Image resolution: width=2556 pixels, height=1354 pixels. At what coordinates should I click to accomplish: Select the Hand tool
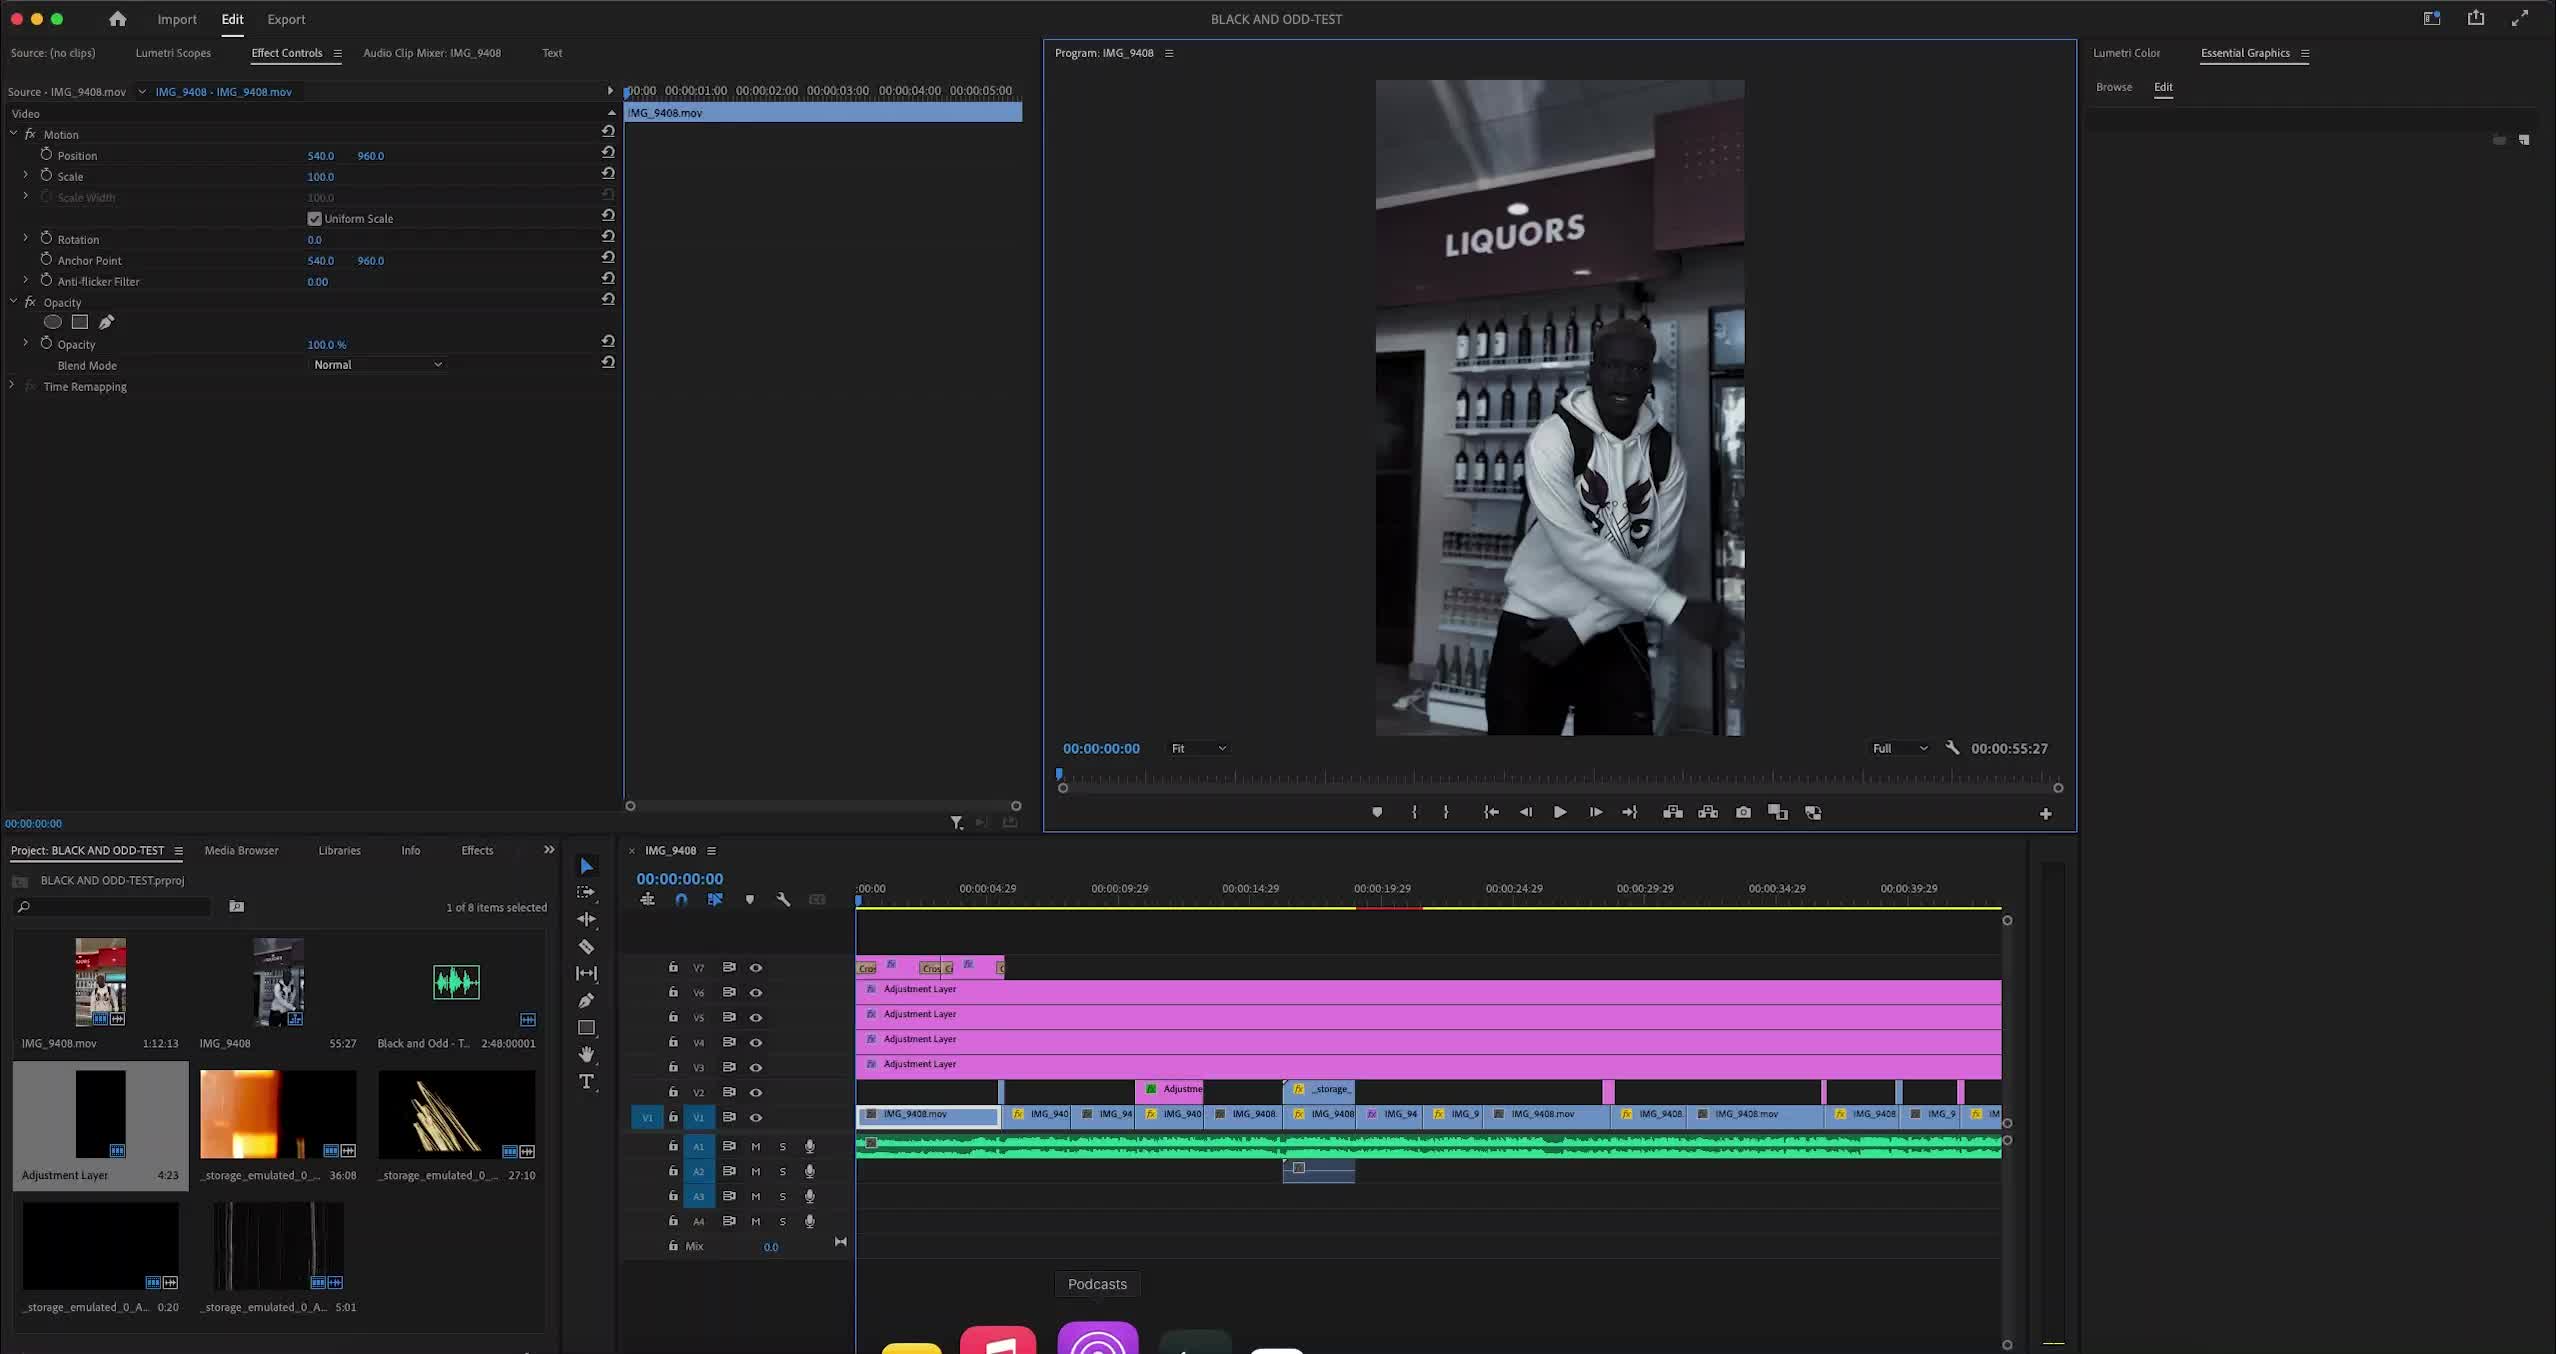[586, 1054]
